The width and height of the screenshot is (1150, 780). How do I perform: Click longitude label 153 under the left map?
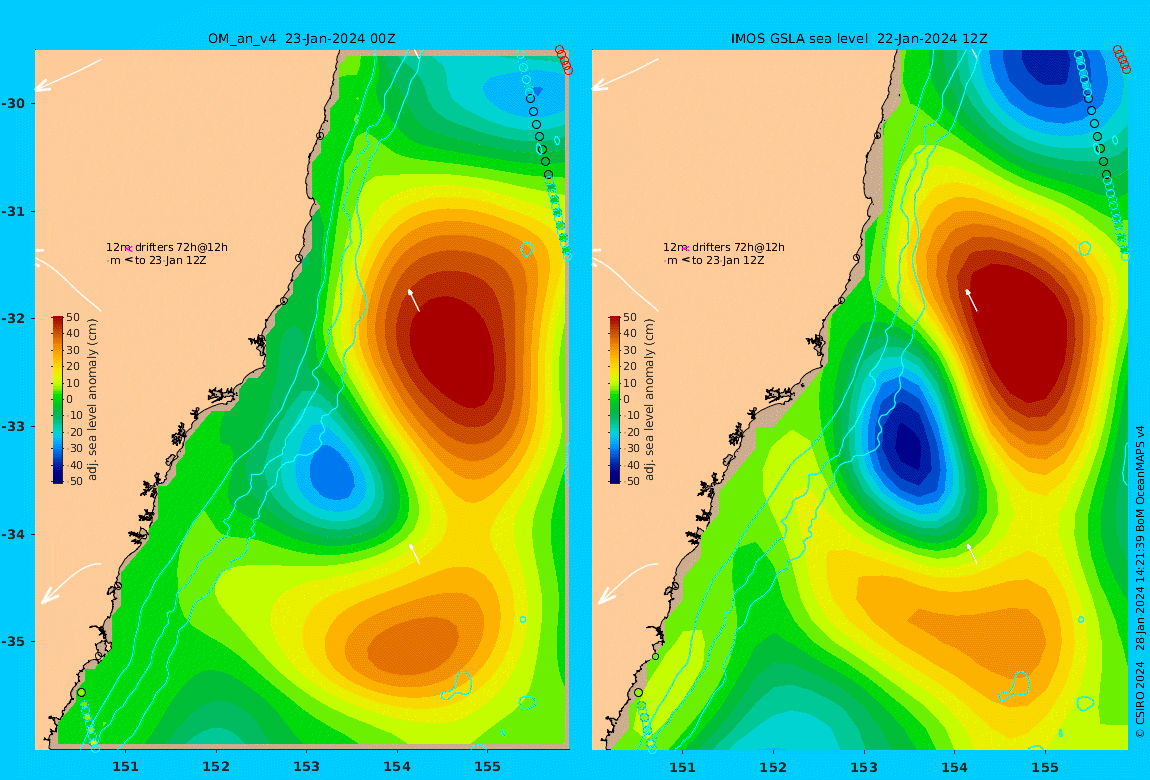tap(307, 767)
